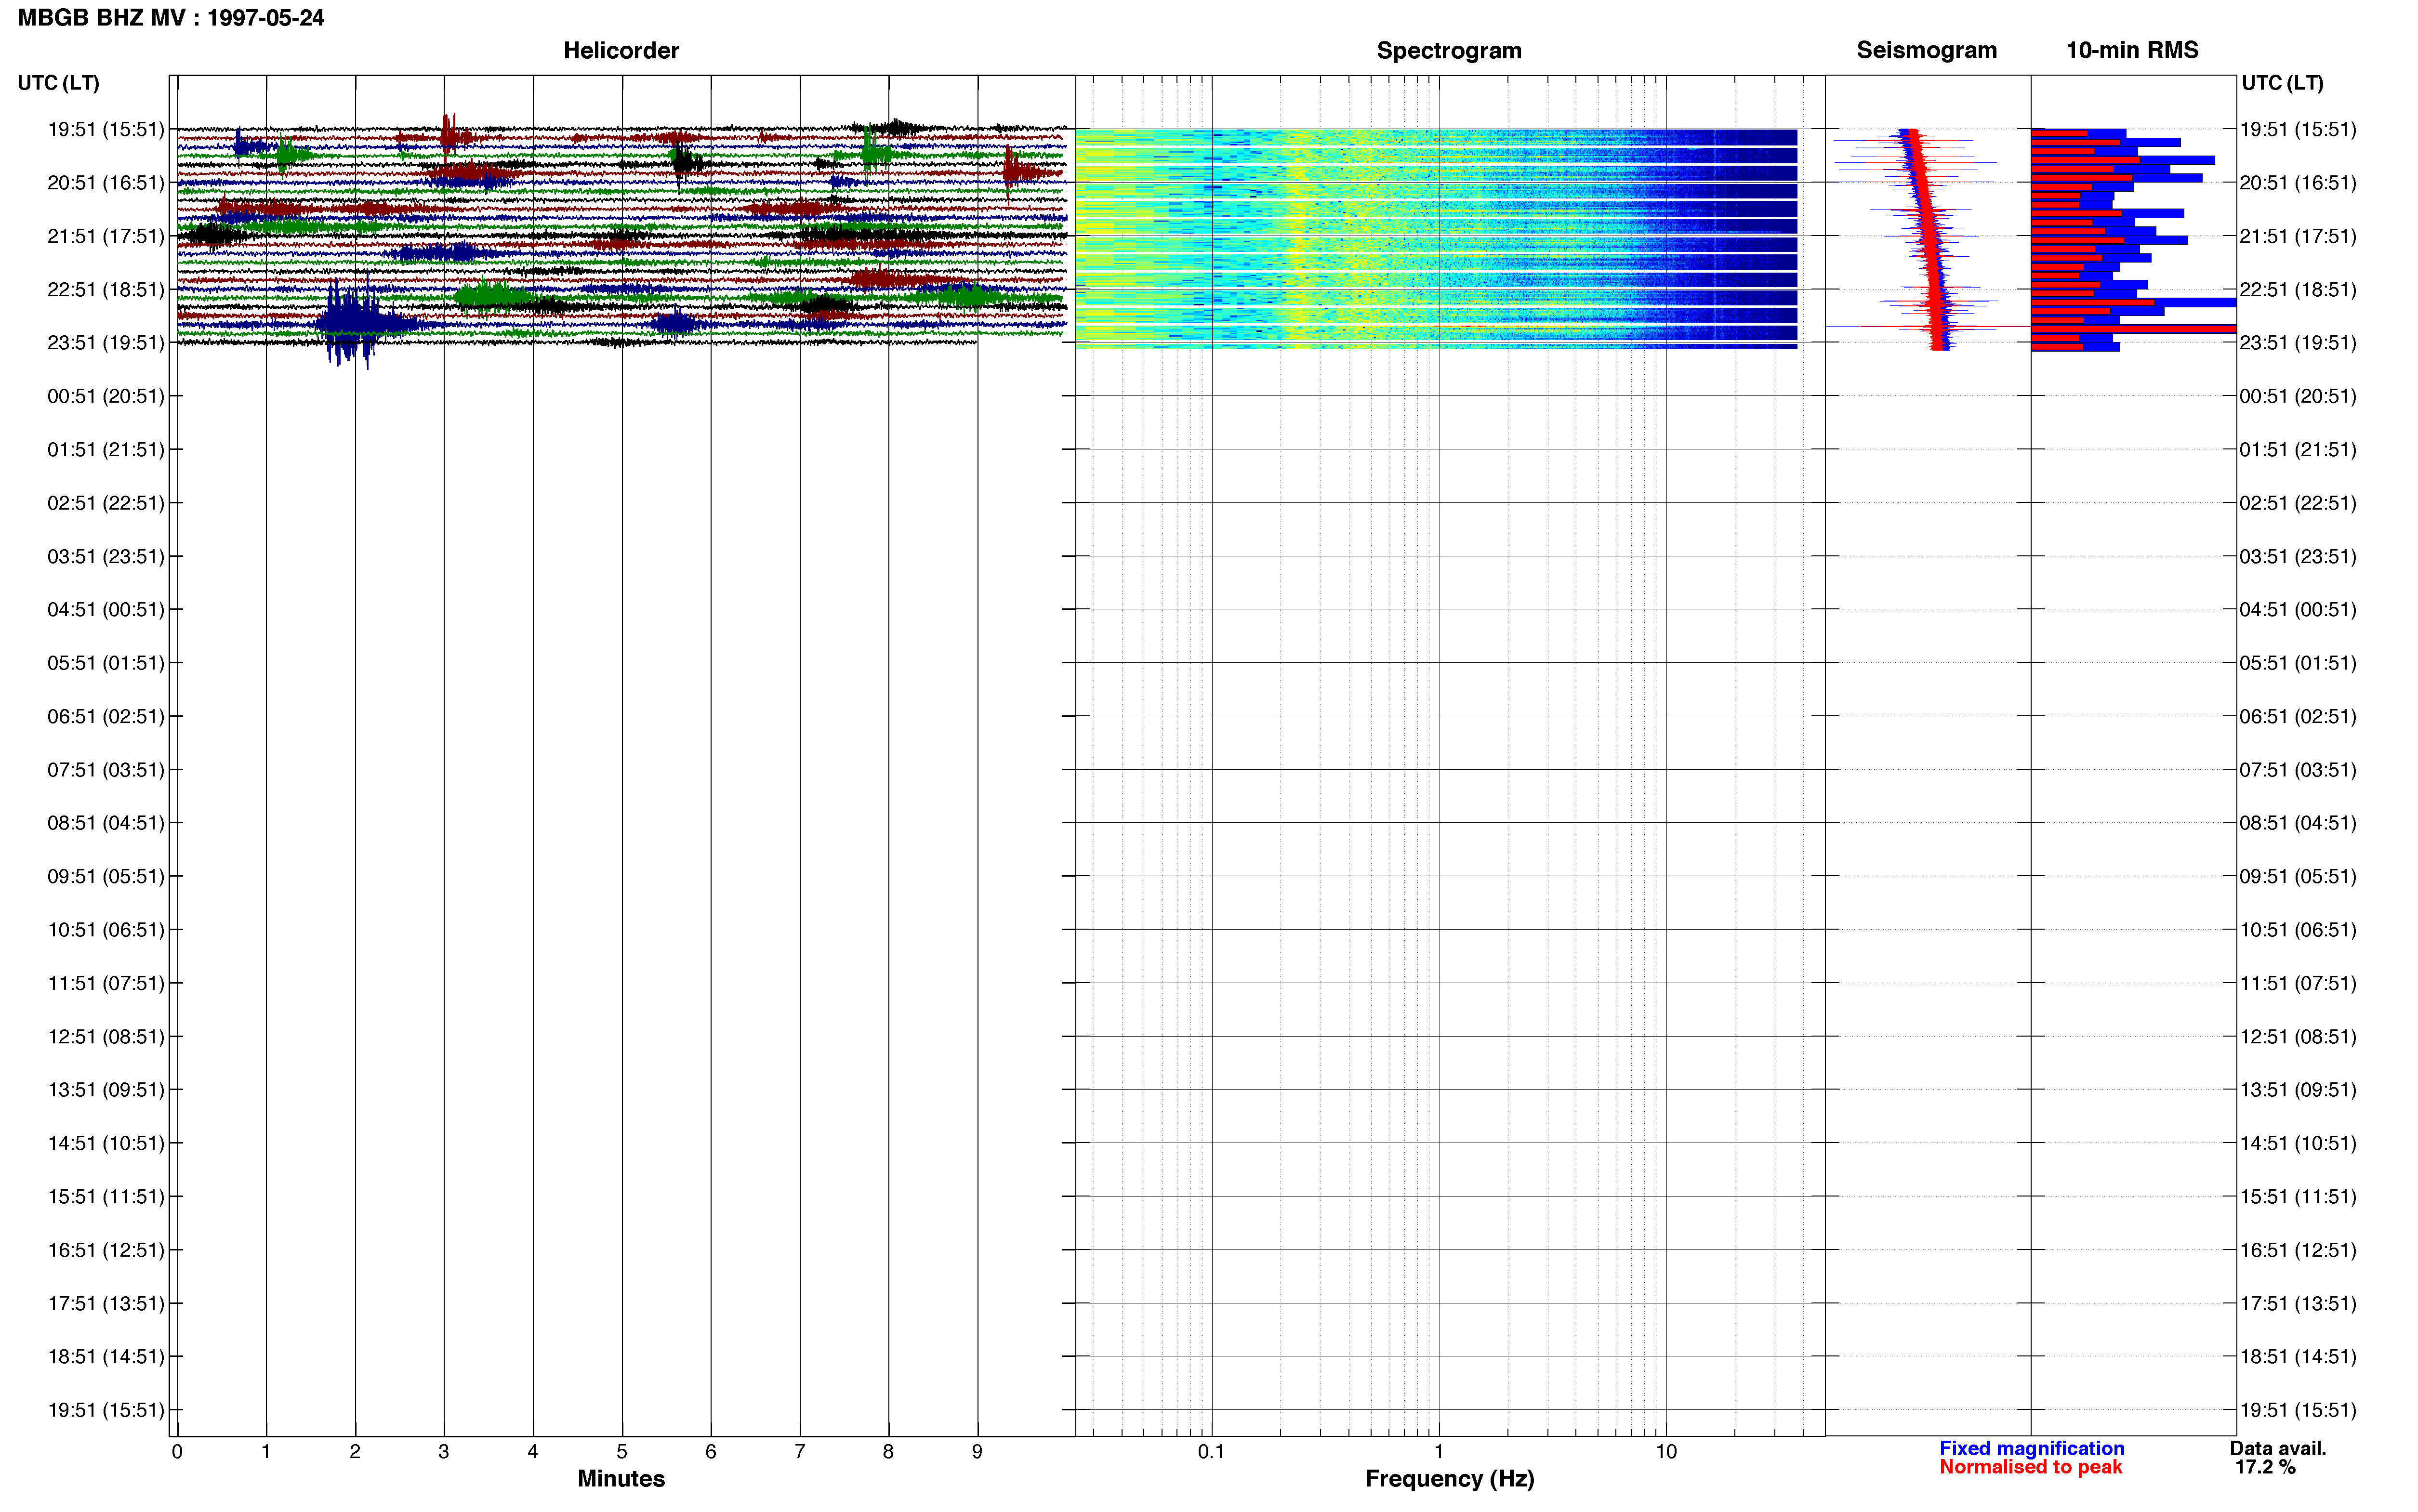Click the left '22:51 (18:51)' time label
2418x1512 pixels.
coord(106,289)
